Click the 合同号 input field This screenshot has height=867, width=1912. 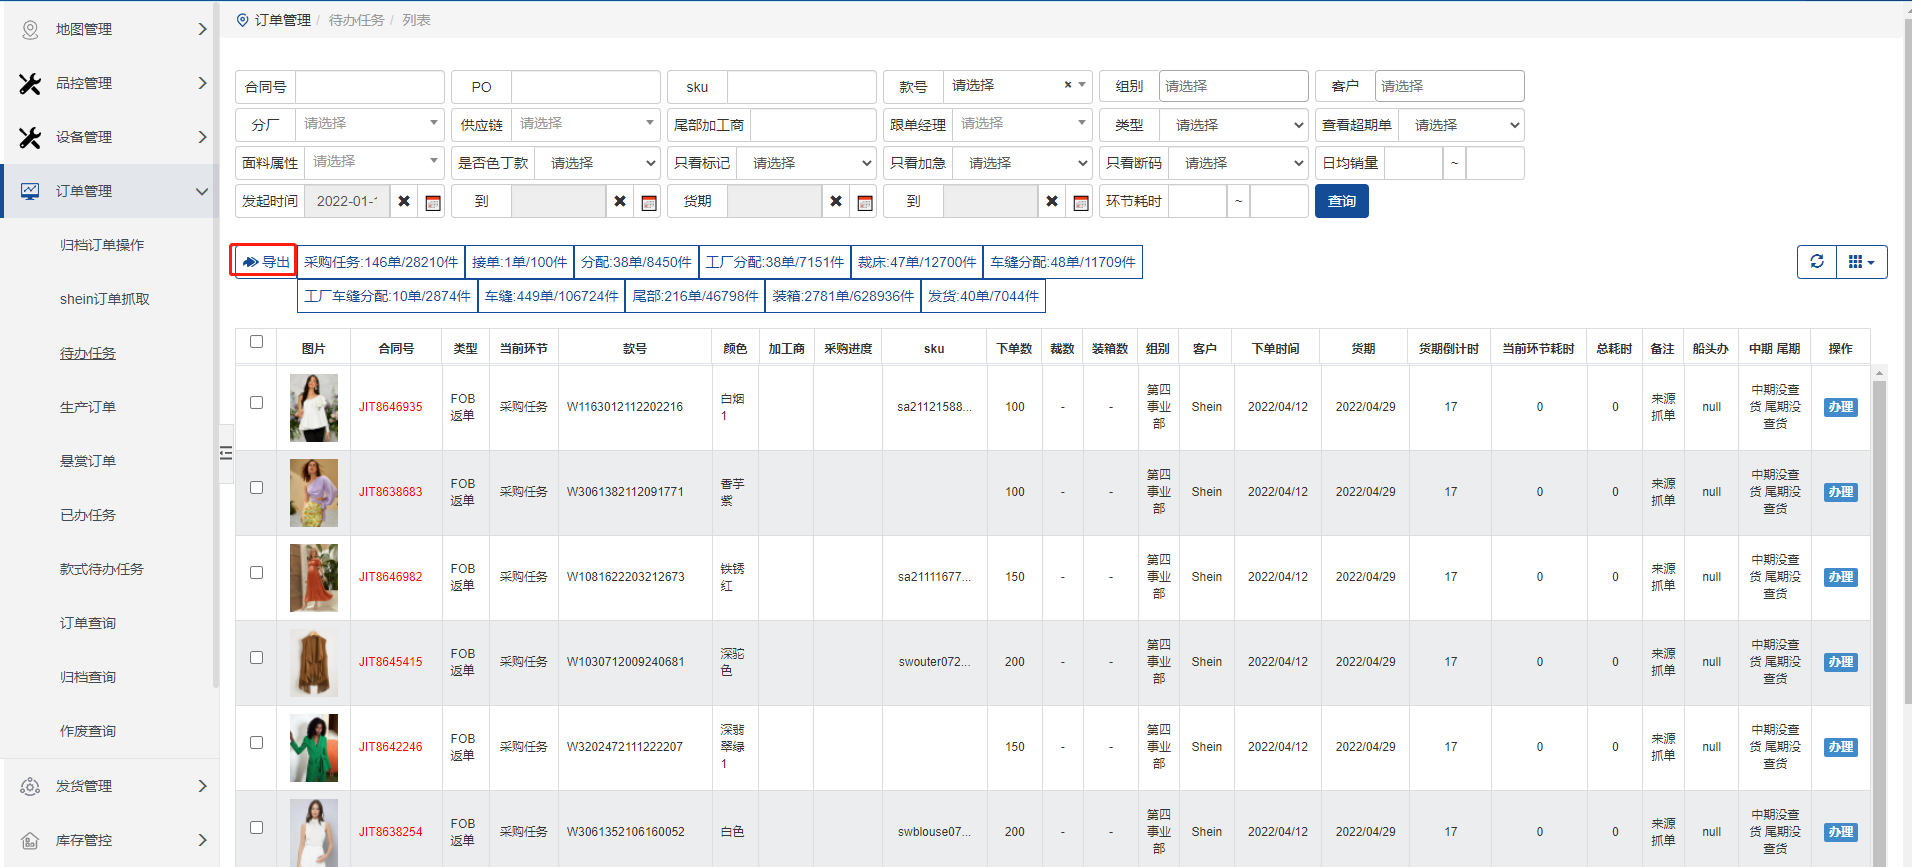coord(369,87)
